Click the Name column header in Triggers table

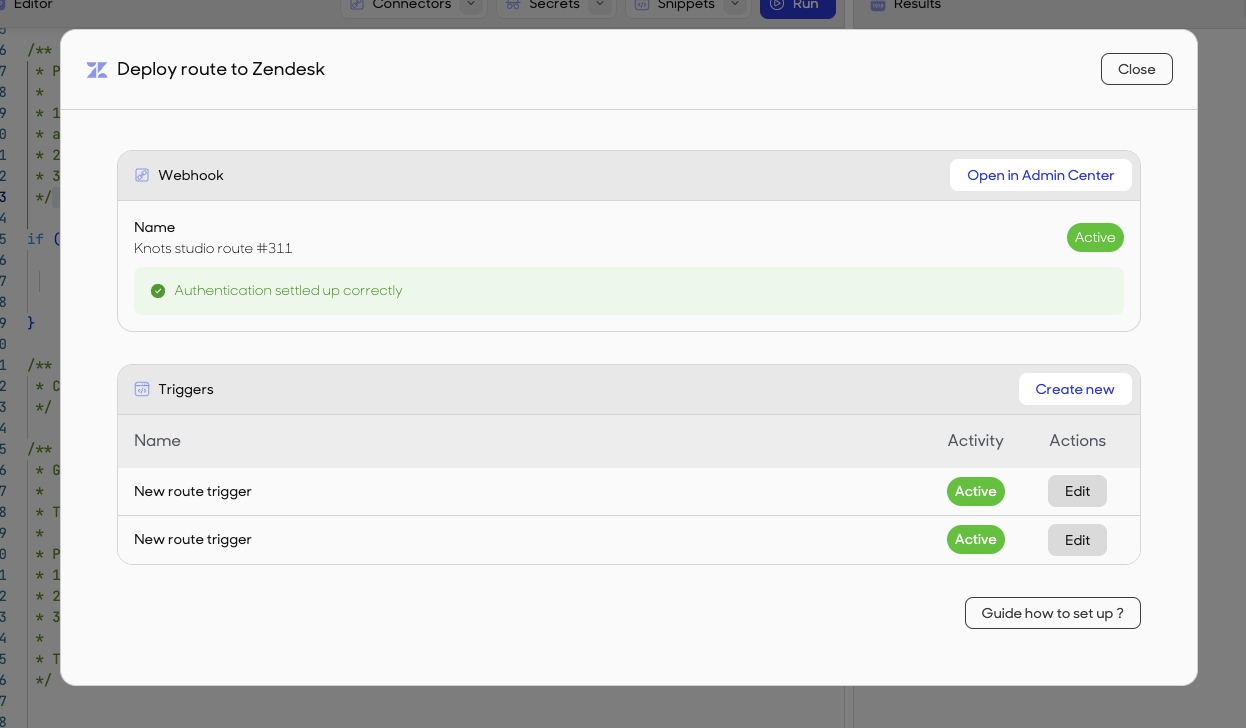157,440
